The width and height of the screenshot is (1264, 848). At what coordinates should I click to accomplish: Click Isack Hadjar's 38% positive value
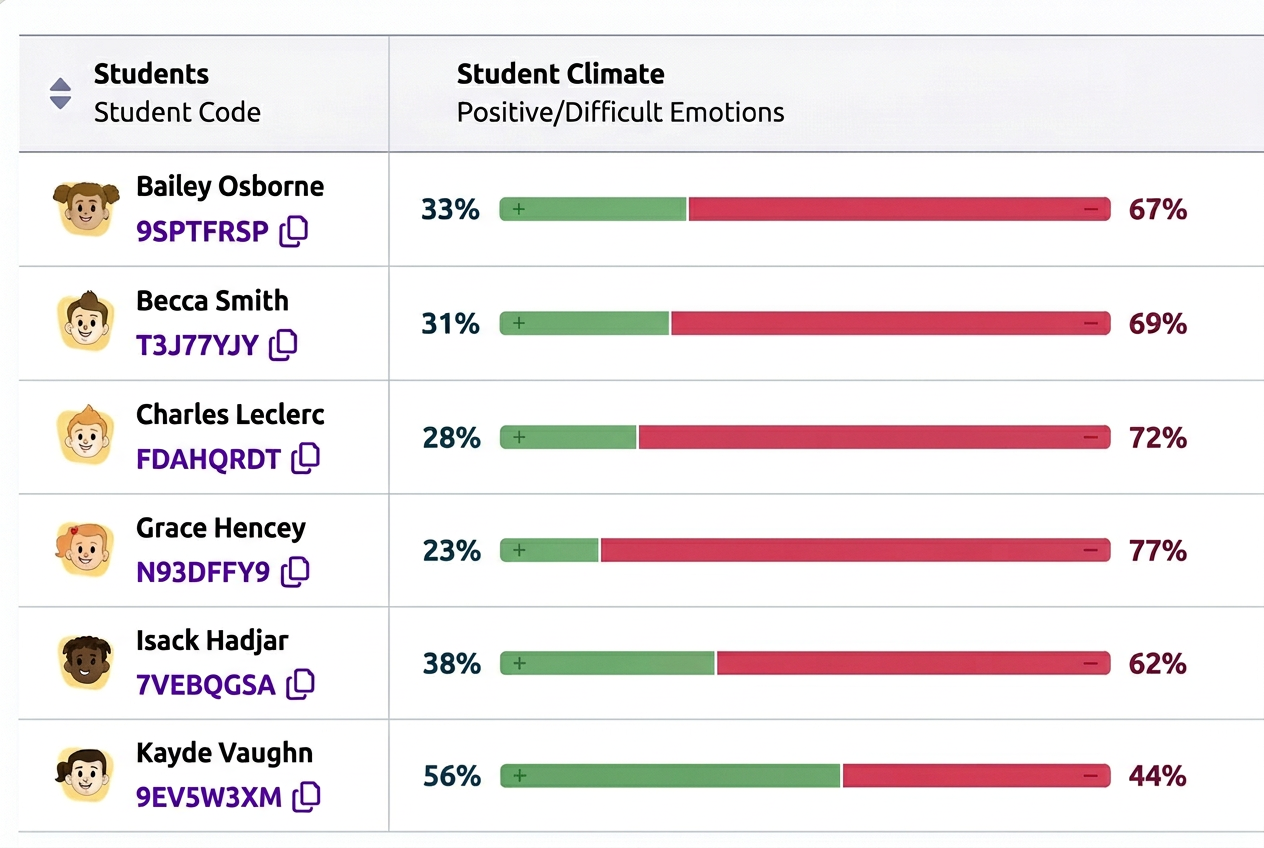click(451, 664)
